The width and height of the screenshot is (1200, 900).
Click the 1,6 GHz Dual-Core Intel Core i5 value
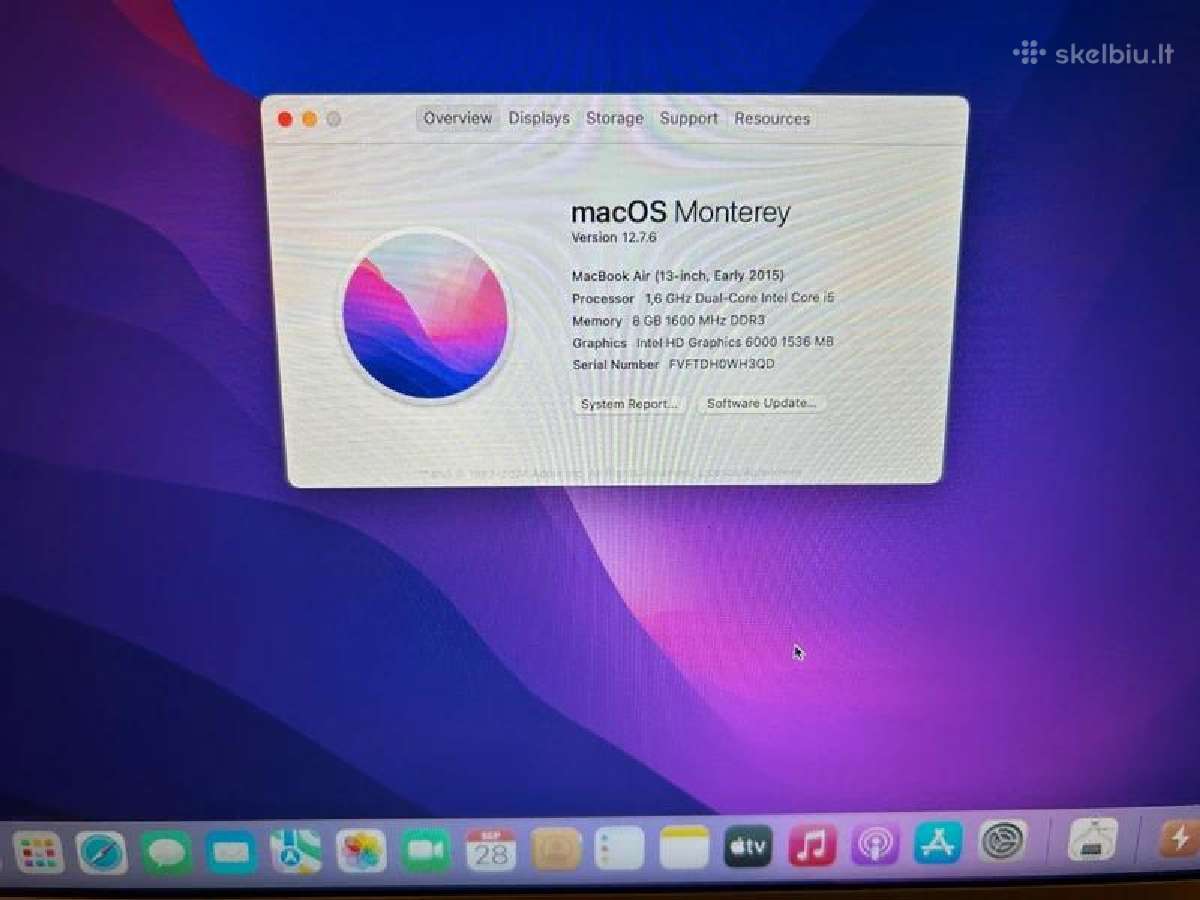tap(739, 298)
